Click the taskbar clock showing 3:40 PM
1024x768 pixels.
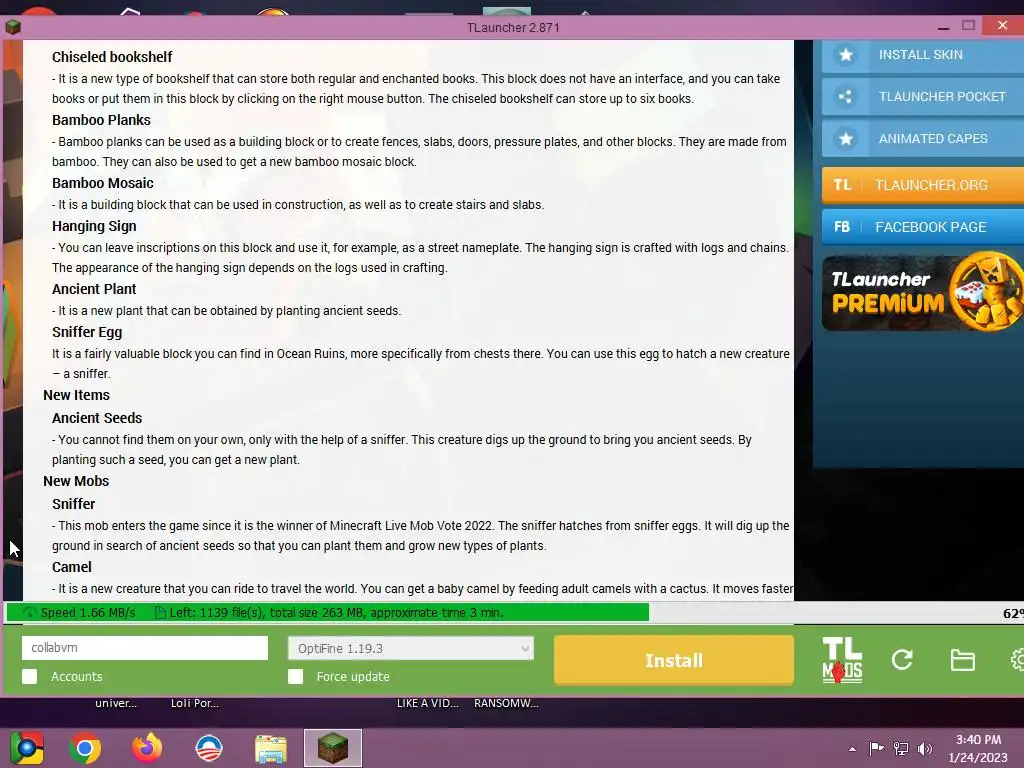point(978,748)
